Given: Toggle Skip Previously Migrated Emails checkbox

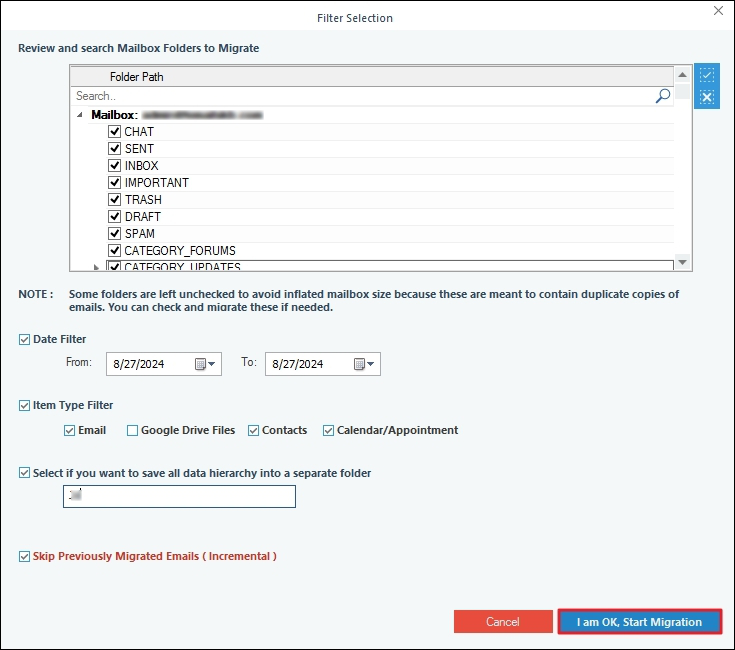Looking at the screenshot, I should click(x=24, y=556).
